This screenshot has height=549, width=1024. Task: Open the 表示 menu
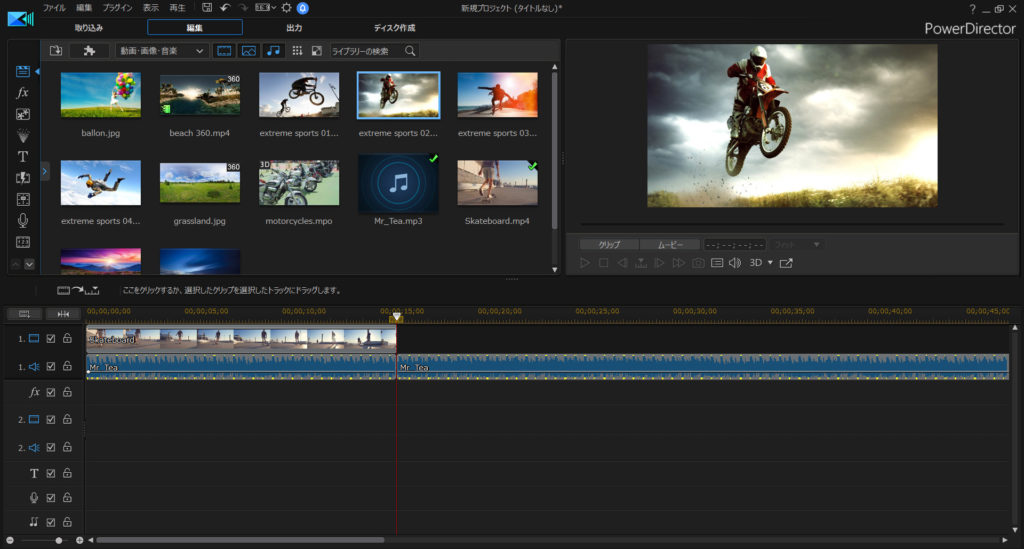150,8
